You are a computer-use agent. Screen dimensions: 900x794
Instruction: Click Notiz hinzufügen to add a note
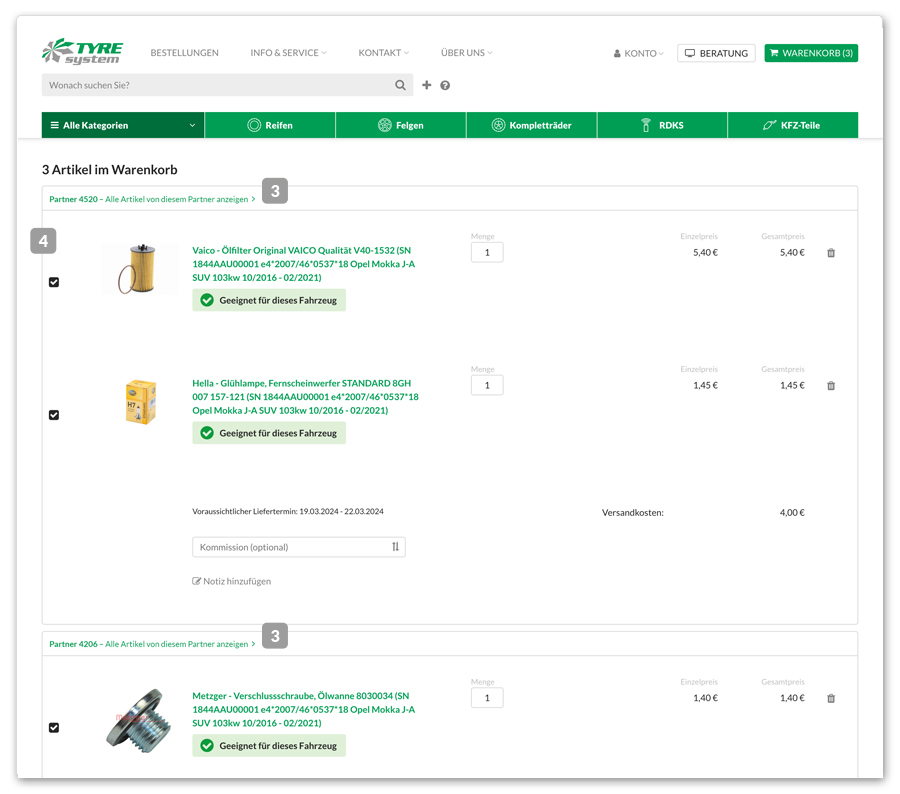(x=231, y=581)
